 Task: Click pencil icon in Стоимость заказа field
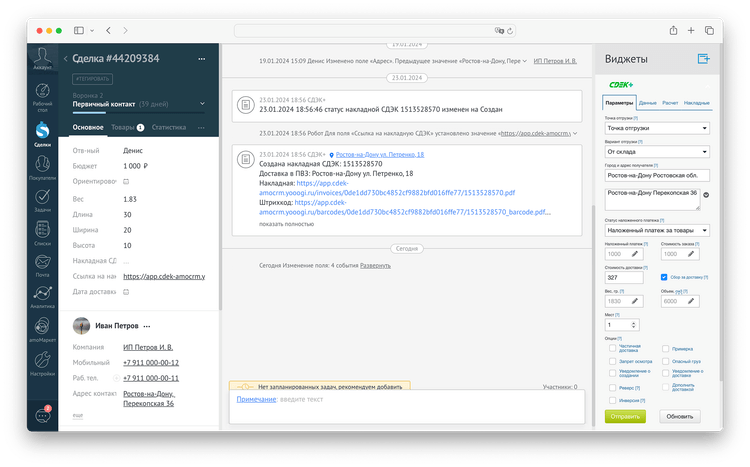(x=691, y=254)
